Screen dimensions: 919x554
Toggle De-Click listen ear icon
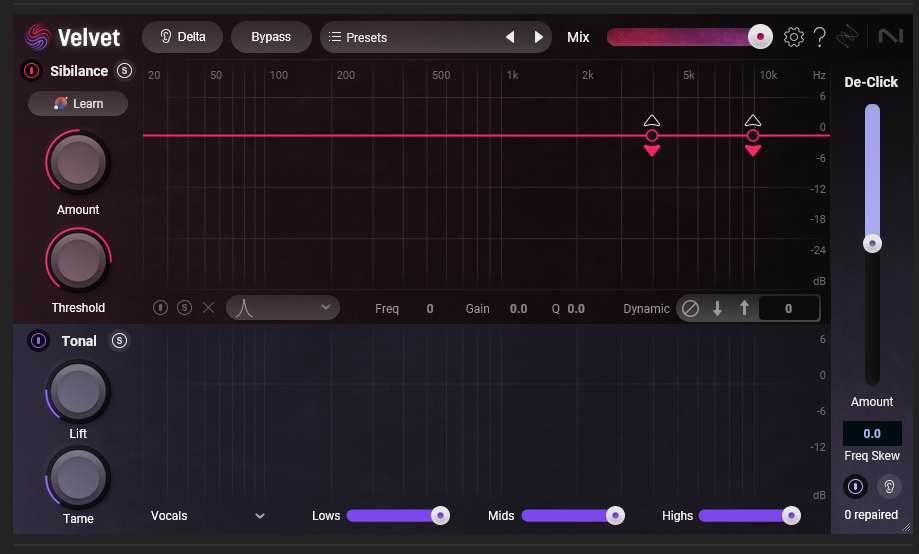[x=889, y=487]
